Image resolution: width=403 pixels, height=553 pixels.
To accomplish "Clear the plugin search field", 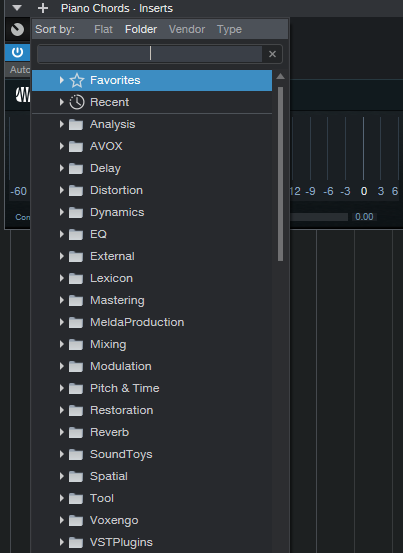I will [272, 54].
